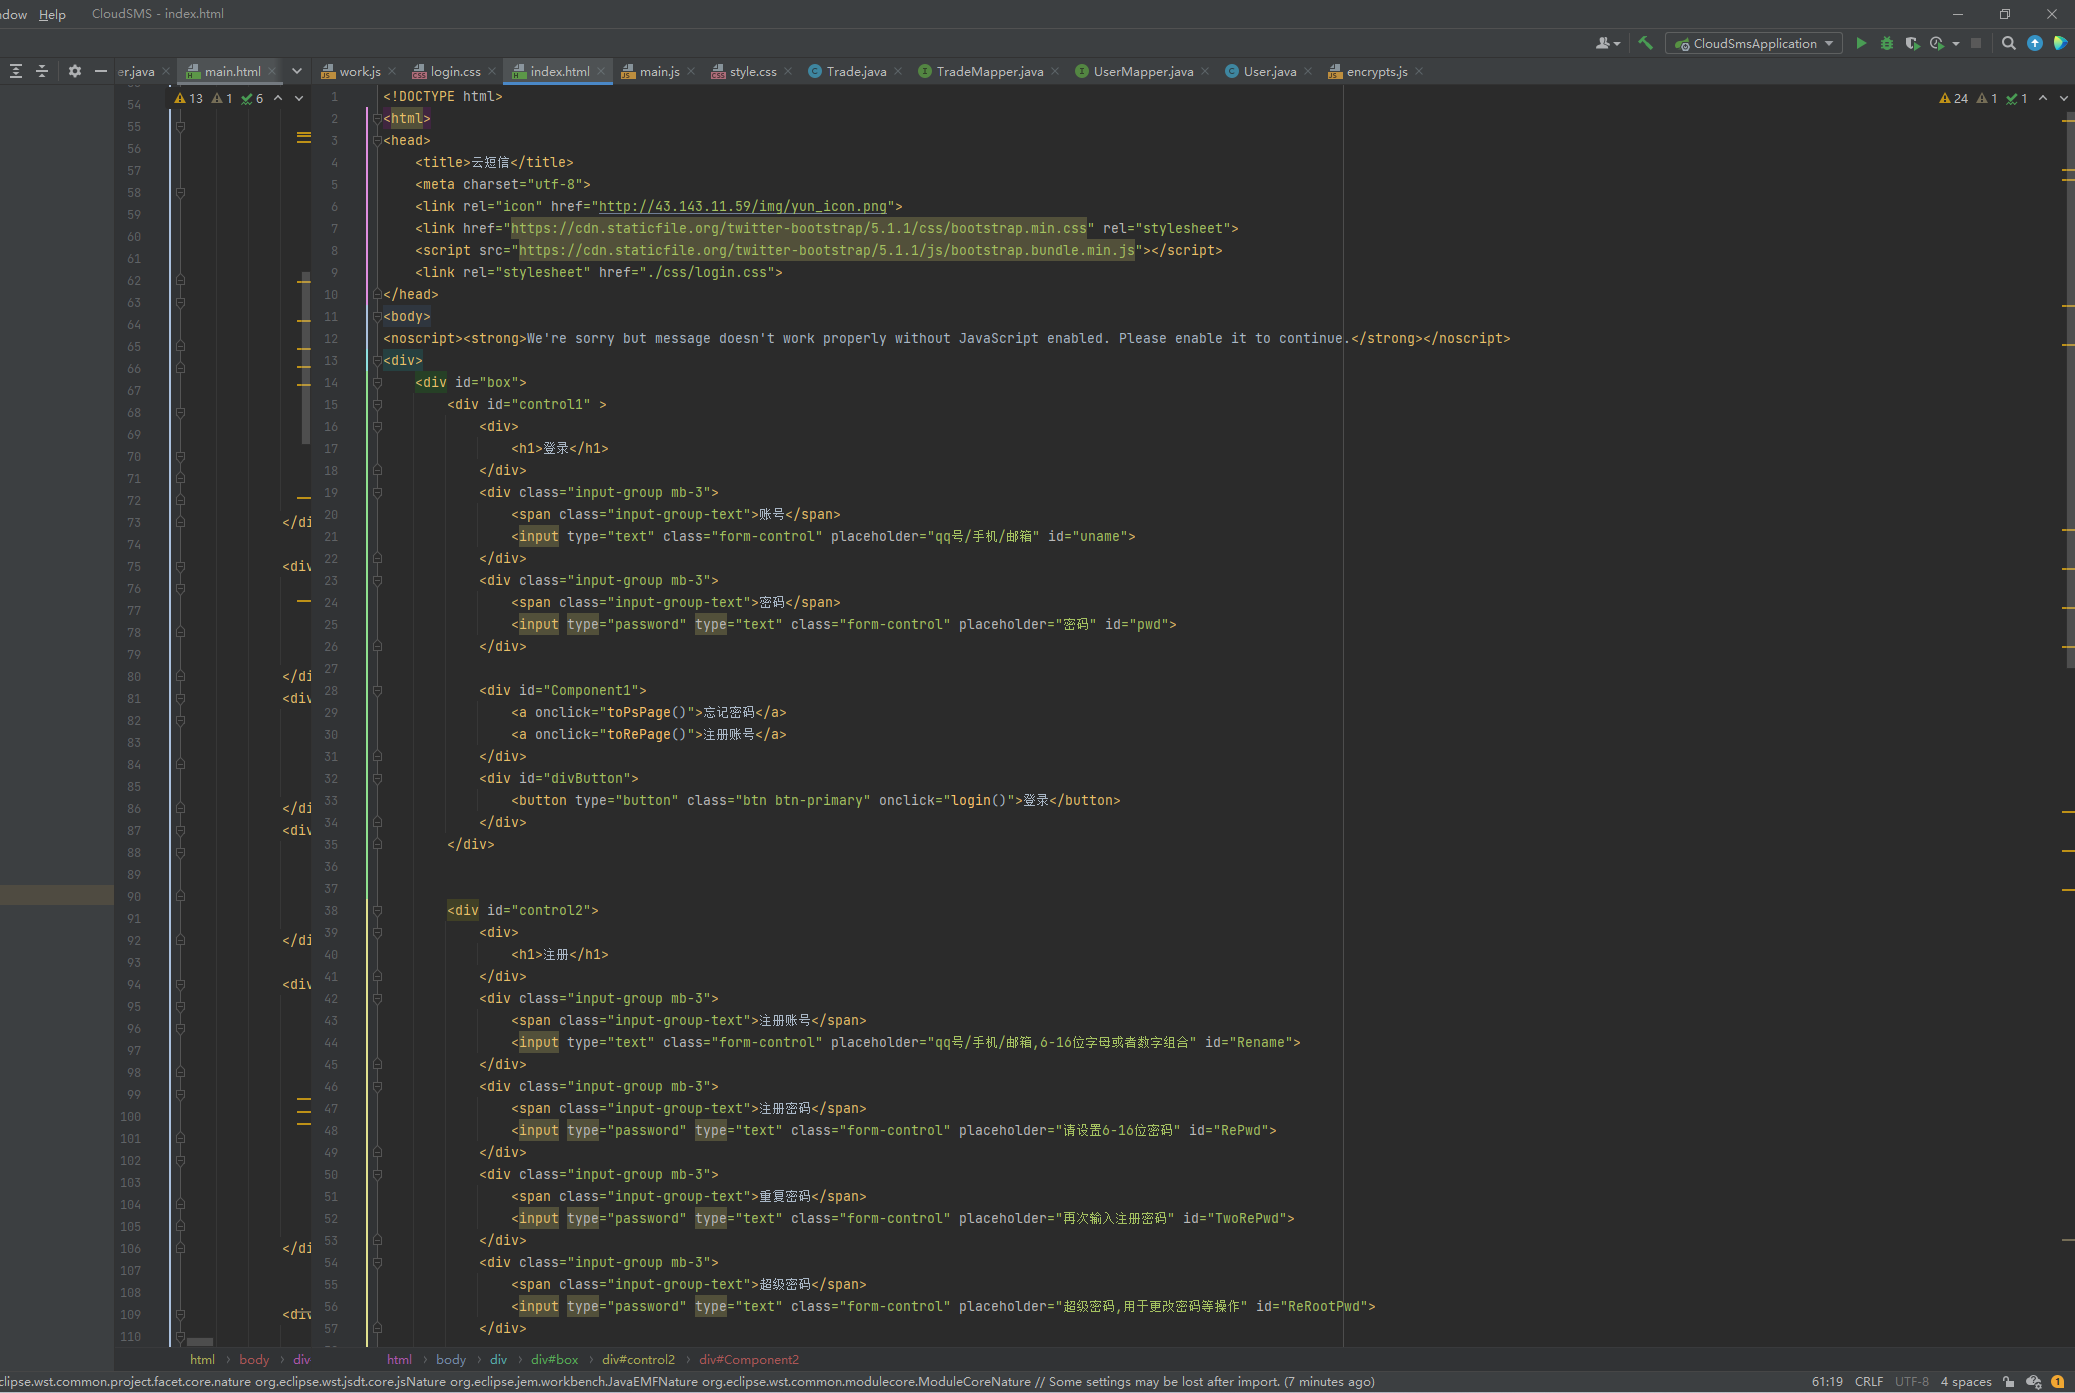
Task: Open cloud help settings icon in status bar
Action: point(2033,1382)
